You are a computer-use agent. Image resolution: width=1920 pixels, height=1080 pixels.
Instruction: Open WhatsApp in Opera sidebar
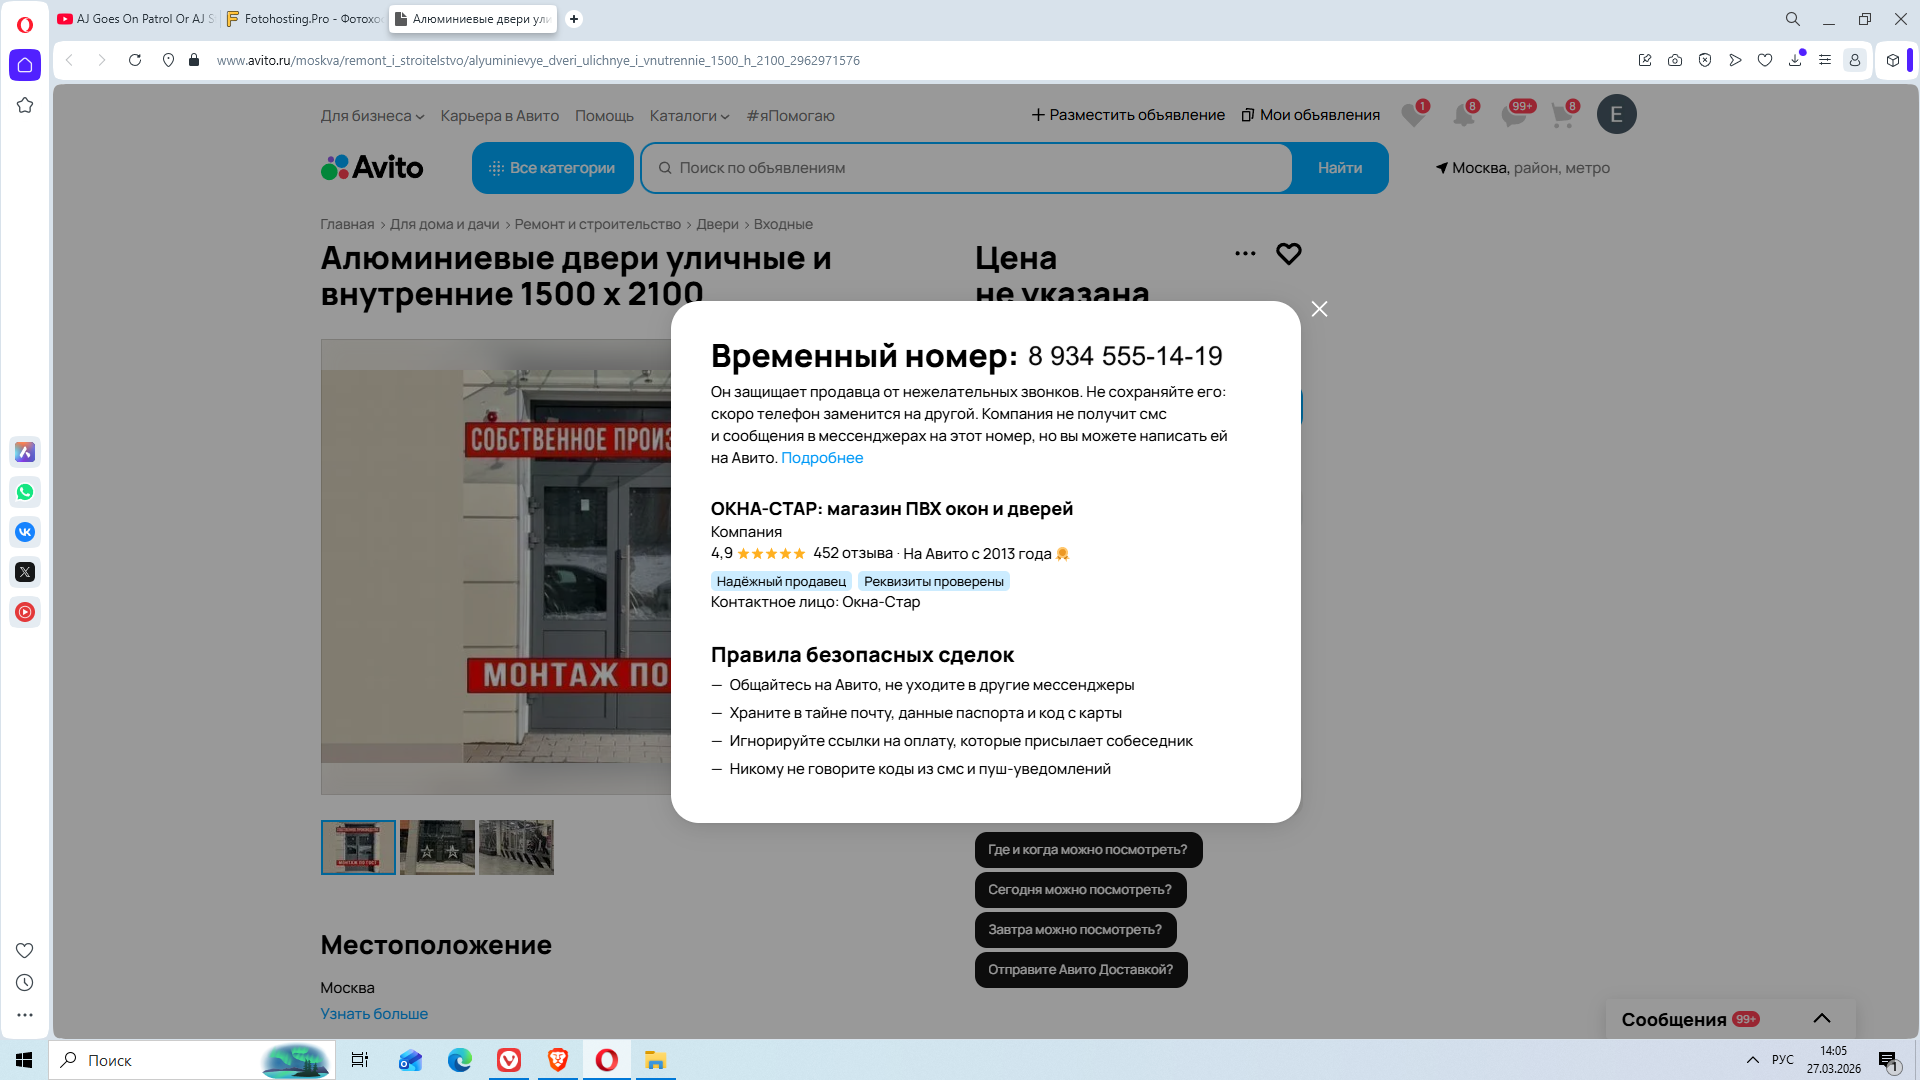pos(25,492)
